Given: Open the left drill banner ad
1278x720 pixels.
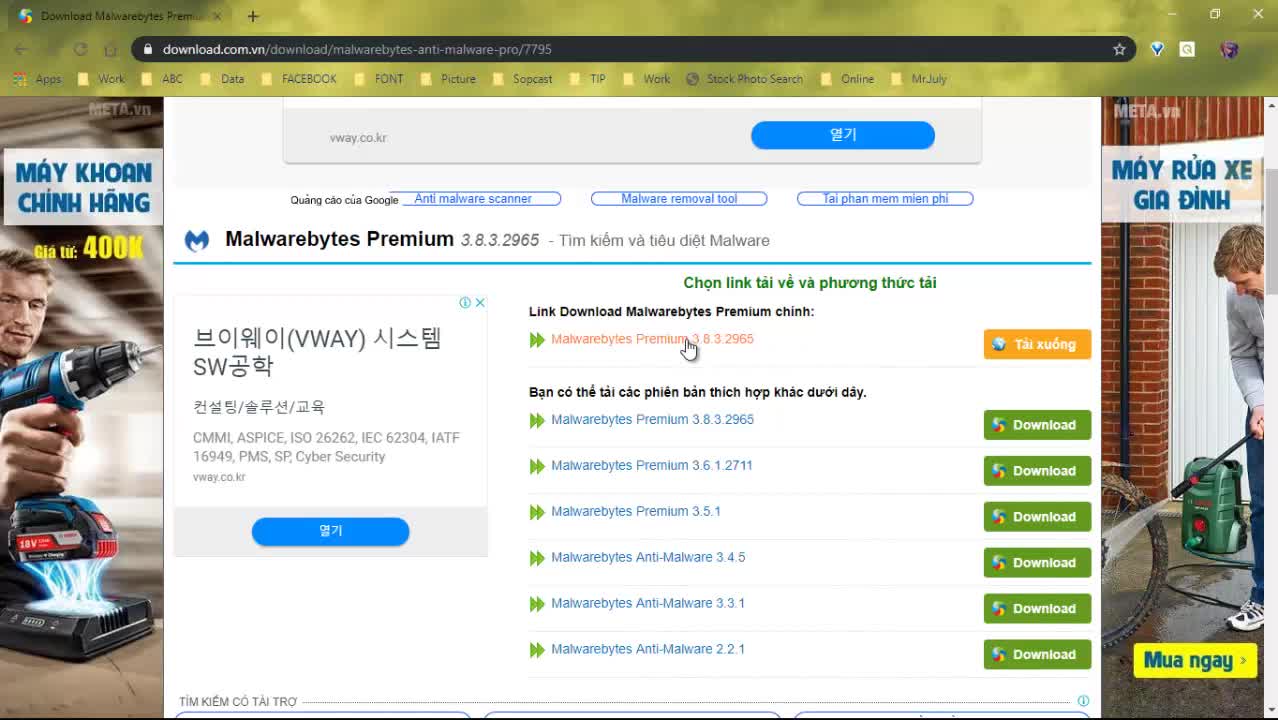Looking at the screenshot, I should [81, 408].
